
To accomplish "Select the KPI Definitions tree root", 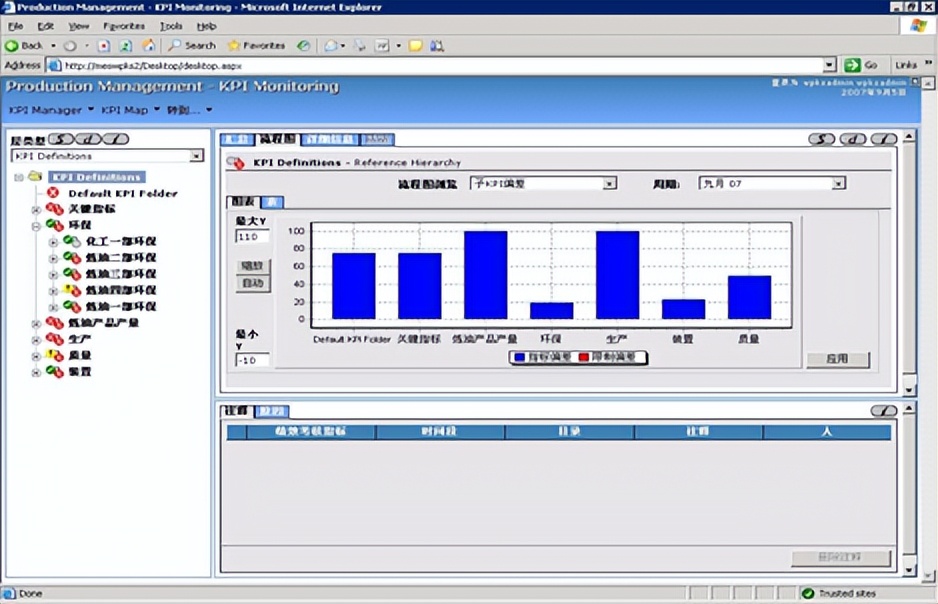I will click(97, 177).
